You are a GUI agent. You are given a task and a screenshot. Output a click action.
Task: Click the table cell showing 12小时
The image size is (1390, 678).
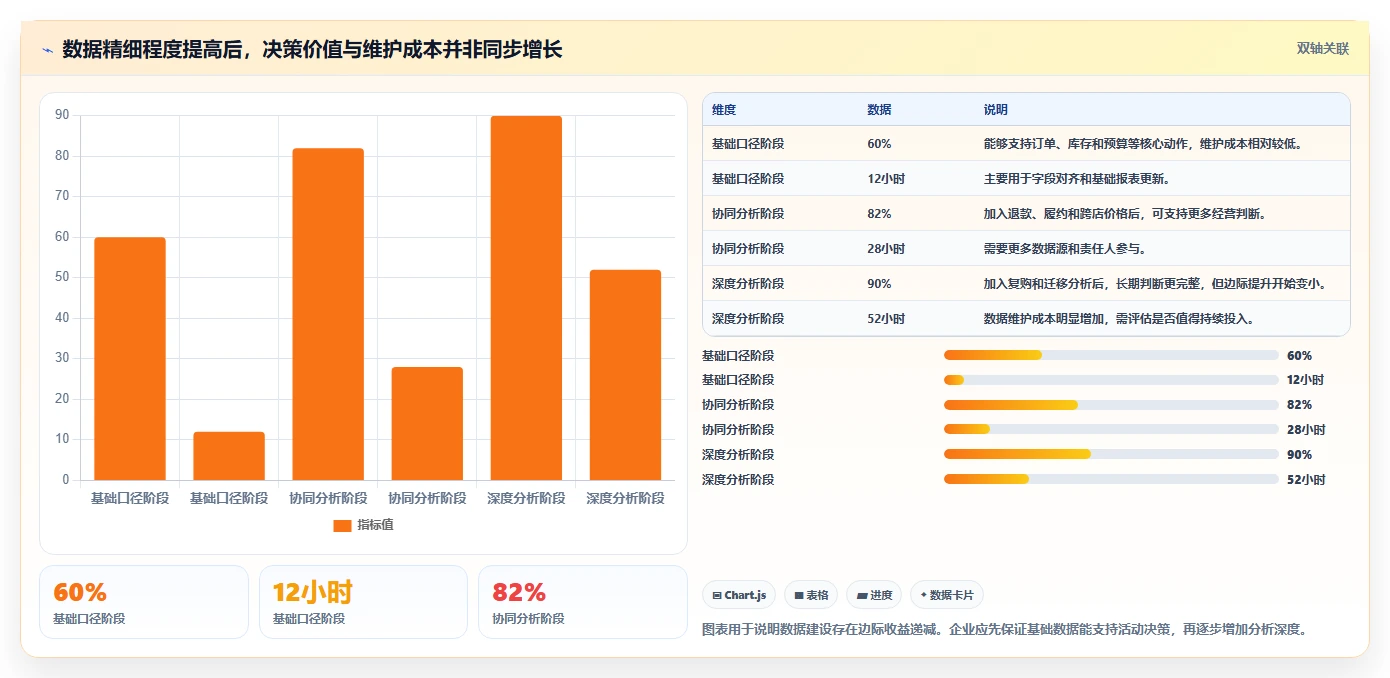pos(886,179)
